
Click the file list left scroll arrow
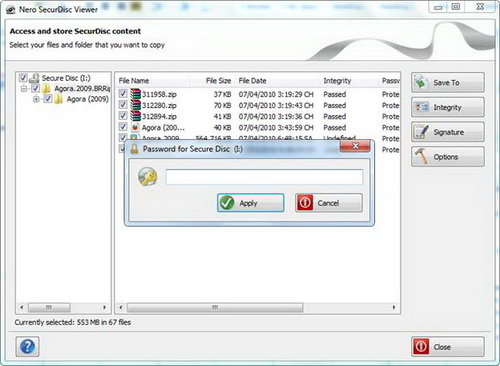pos(121,307)
